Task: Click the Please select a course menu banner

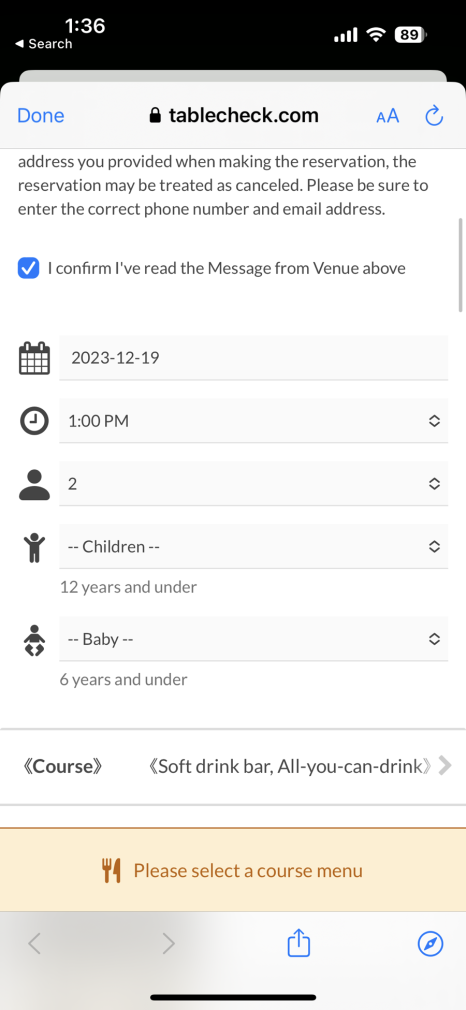Action: point(233,870)
